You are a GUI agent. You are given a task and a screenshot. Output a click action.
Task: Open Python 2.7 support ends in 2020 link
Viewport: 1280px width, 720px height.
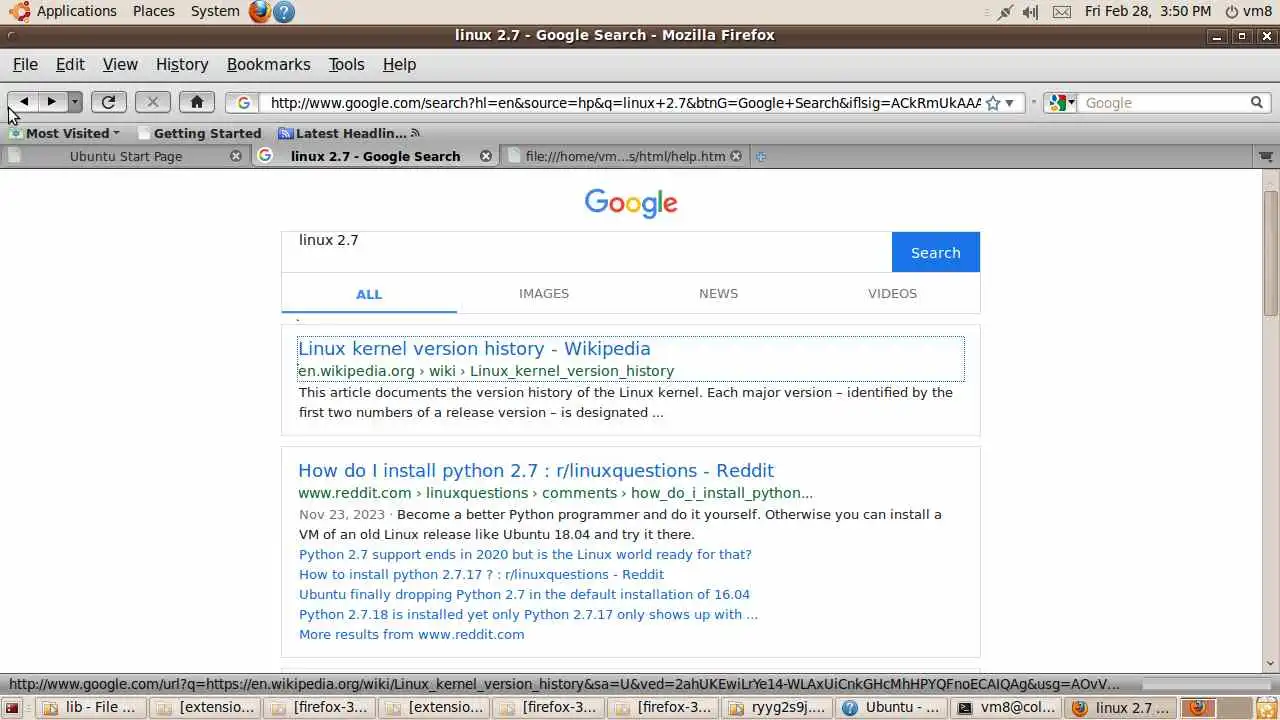[525, 554]
